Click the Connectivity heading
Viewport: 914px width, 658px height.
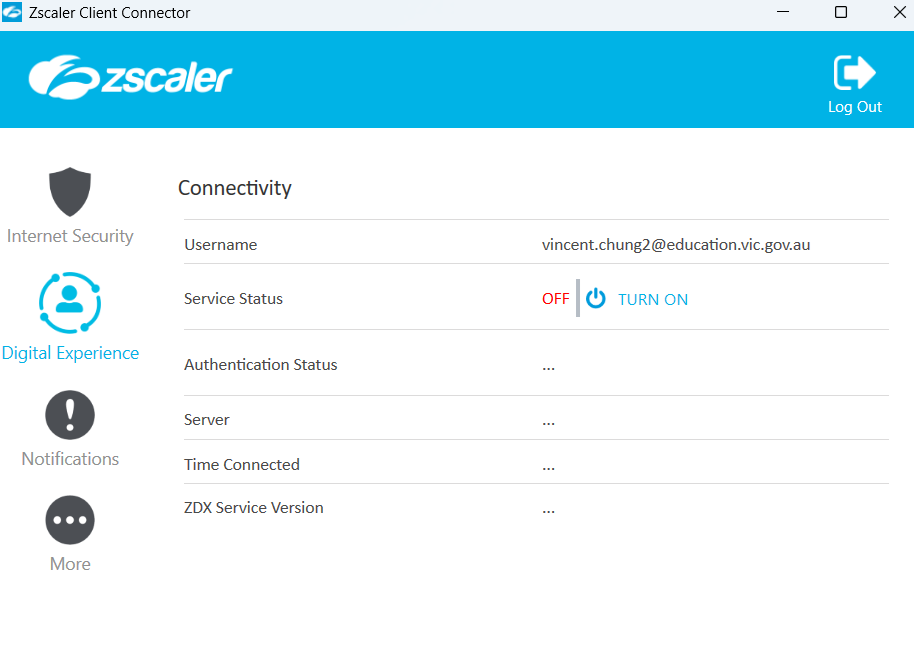[x=234, y=188]
